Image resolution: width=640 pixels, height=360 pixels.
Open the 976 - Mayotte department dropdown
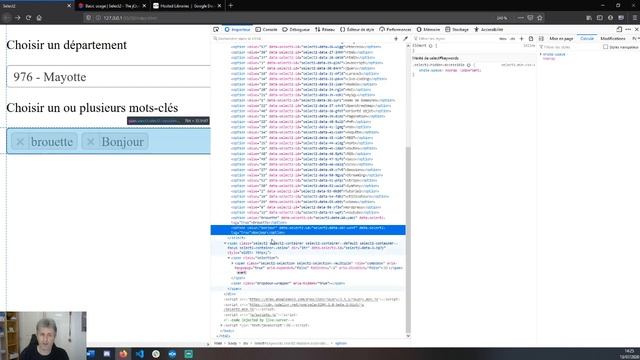(x=109, y=76)
